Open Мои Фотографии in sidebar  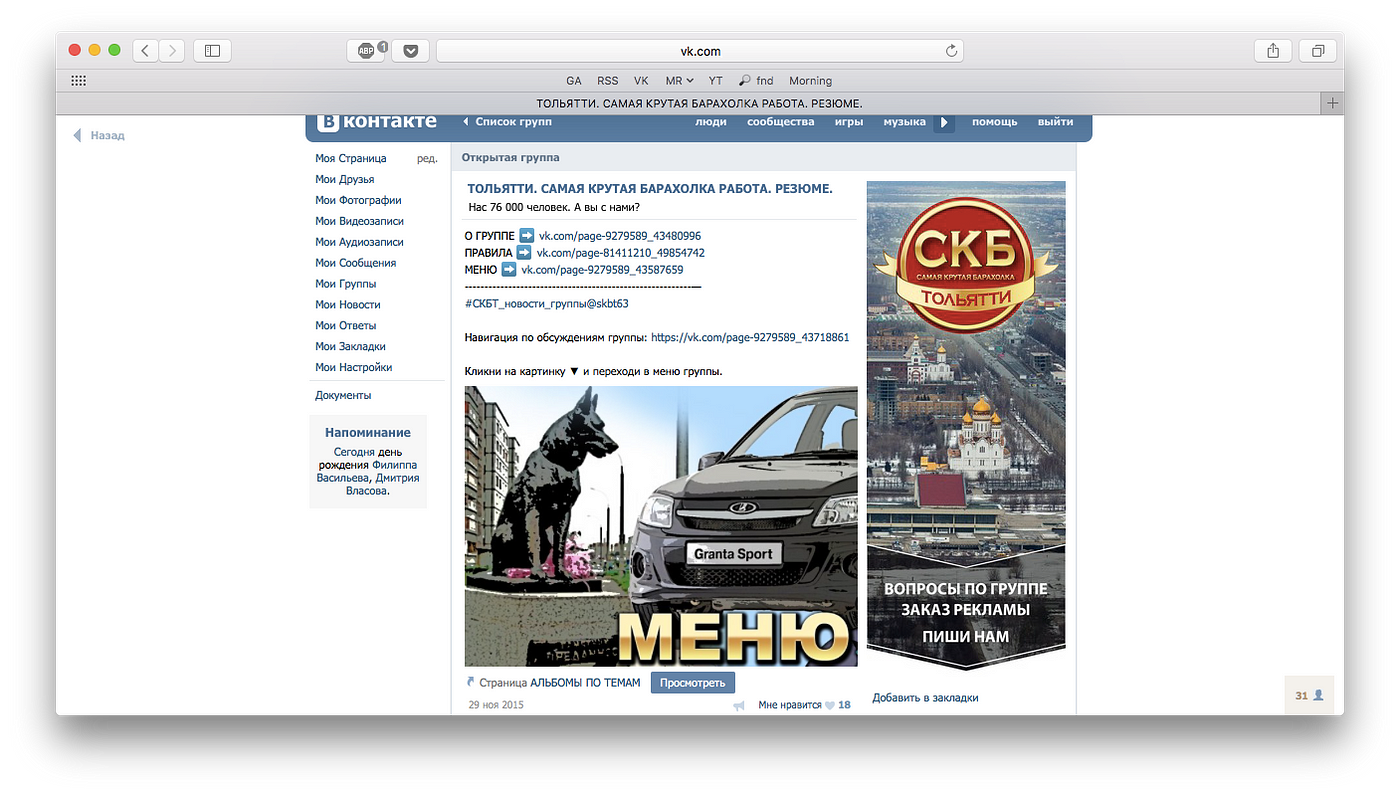point(358,200)
